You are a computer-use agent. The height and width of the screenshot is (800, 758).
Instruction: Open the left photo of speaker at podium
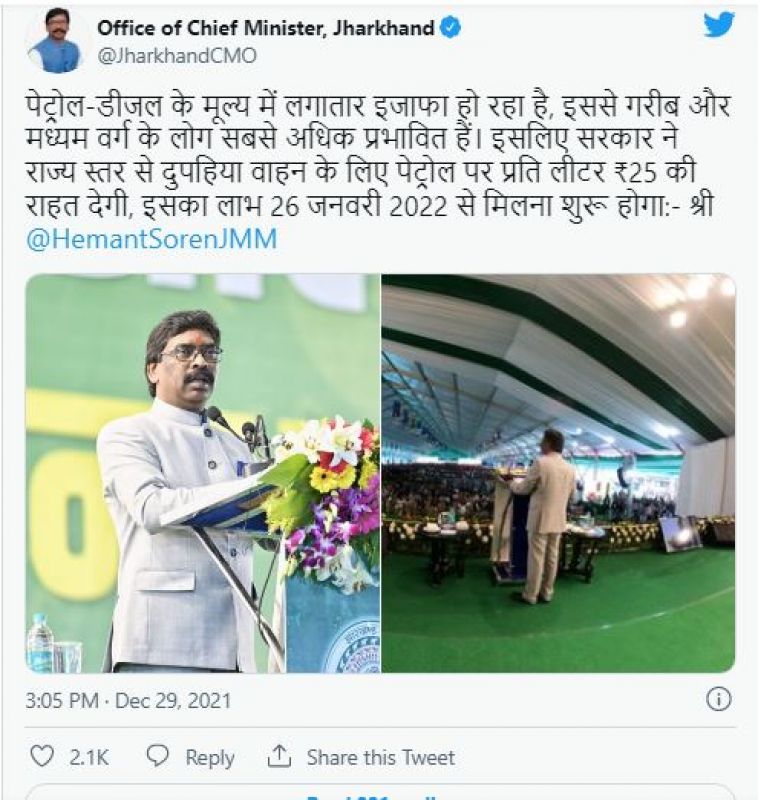(x=203, y=473)
